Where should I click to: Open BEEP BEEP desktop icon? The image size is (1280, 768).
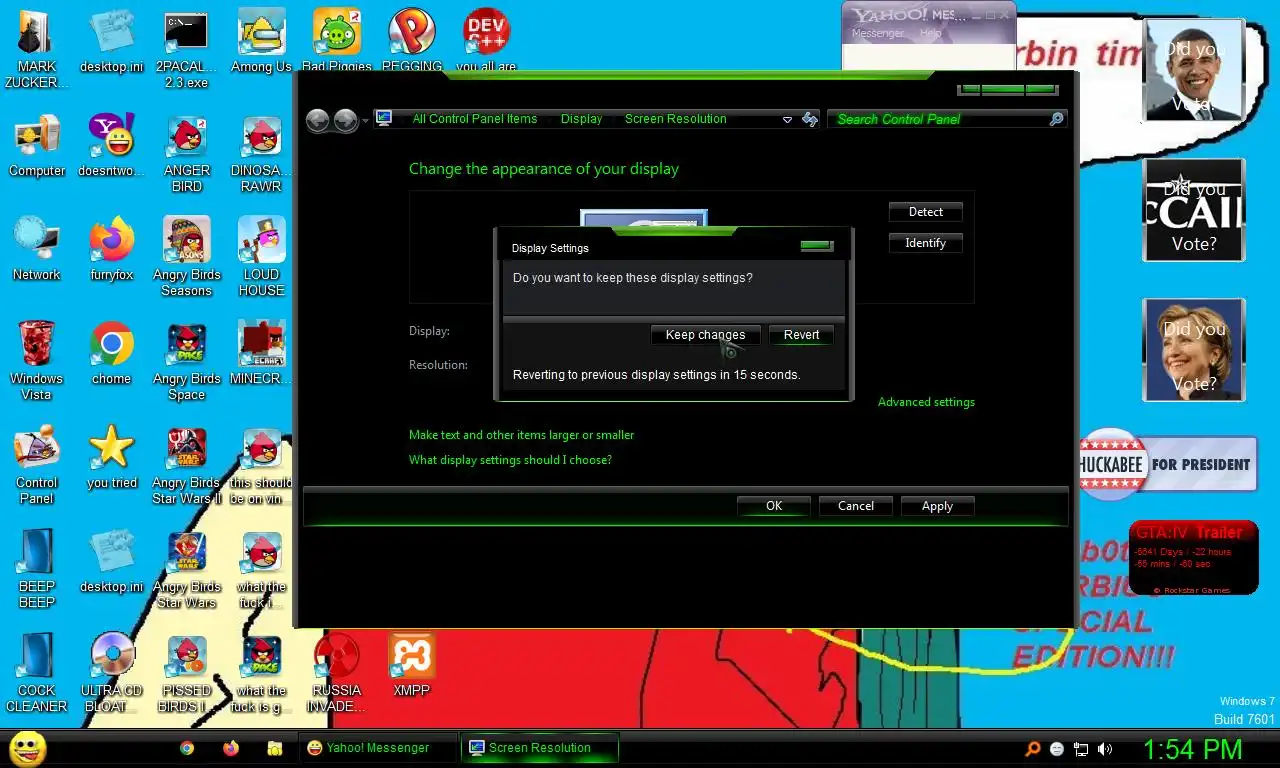tap(37, 569)
